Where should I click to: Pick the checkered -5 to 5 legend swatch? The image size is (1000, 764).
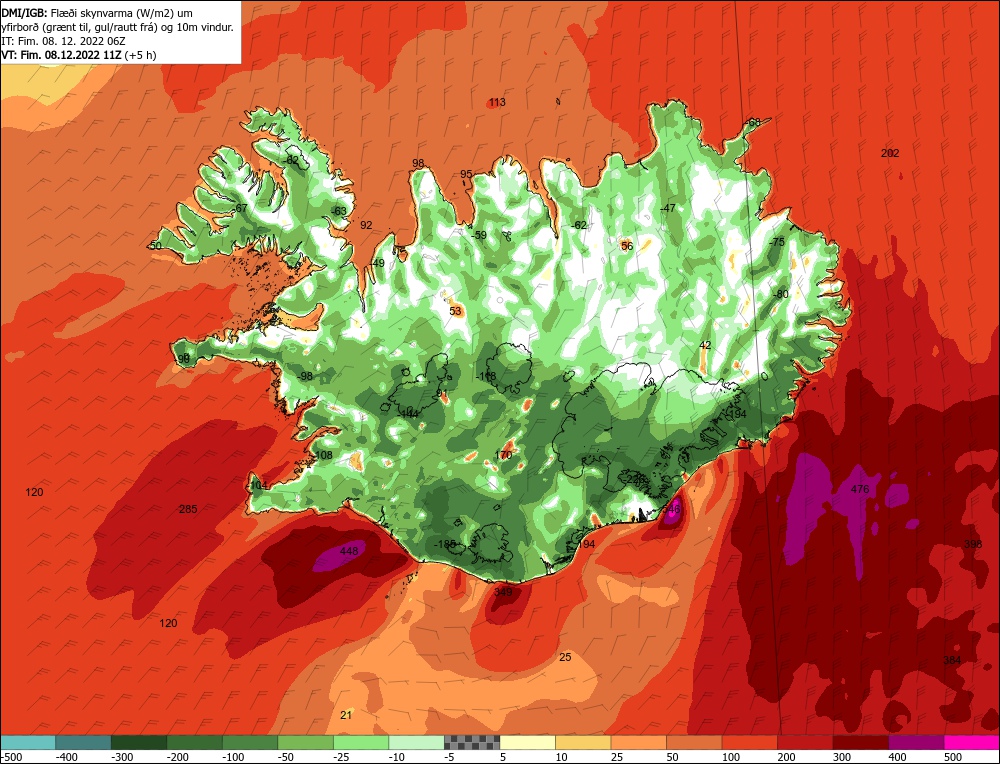click(473, 742)
